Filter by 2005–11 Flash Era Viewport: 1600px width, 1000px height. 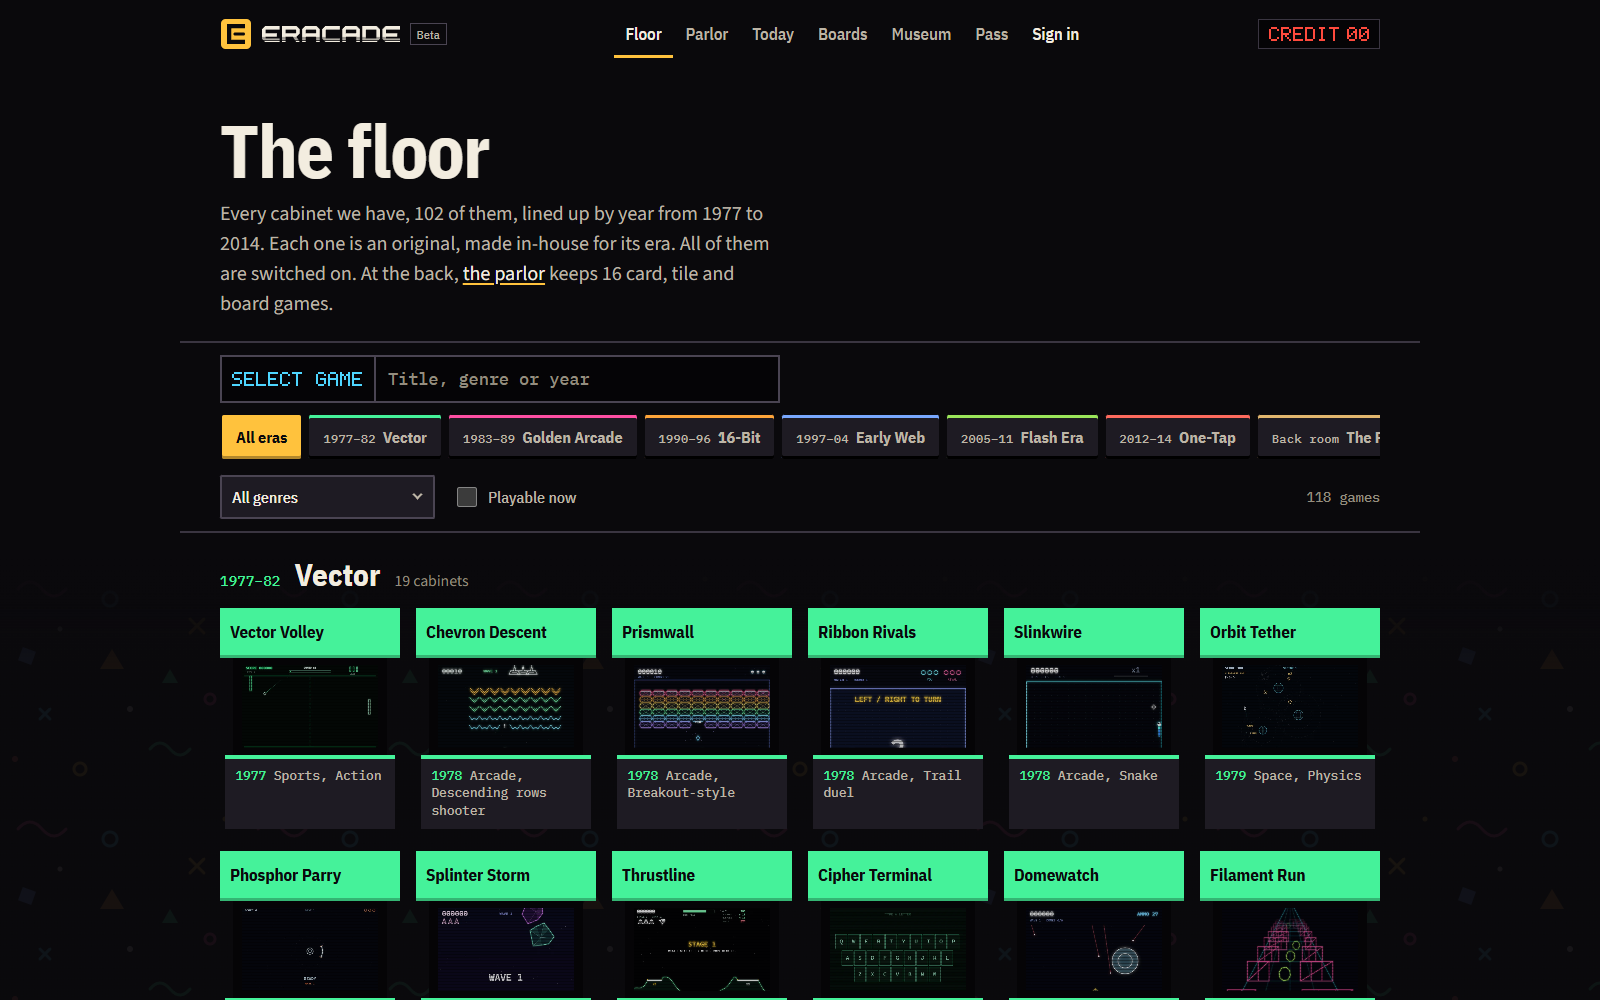click(x=1022, y=437)
